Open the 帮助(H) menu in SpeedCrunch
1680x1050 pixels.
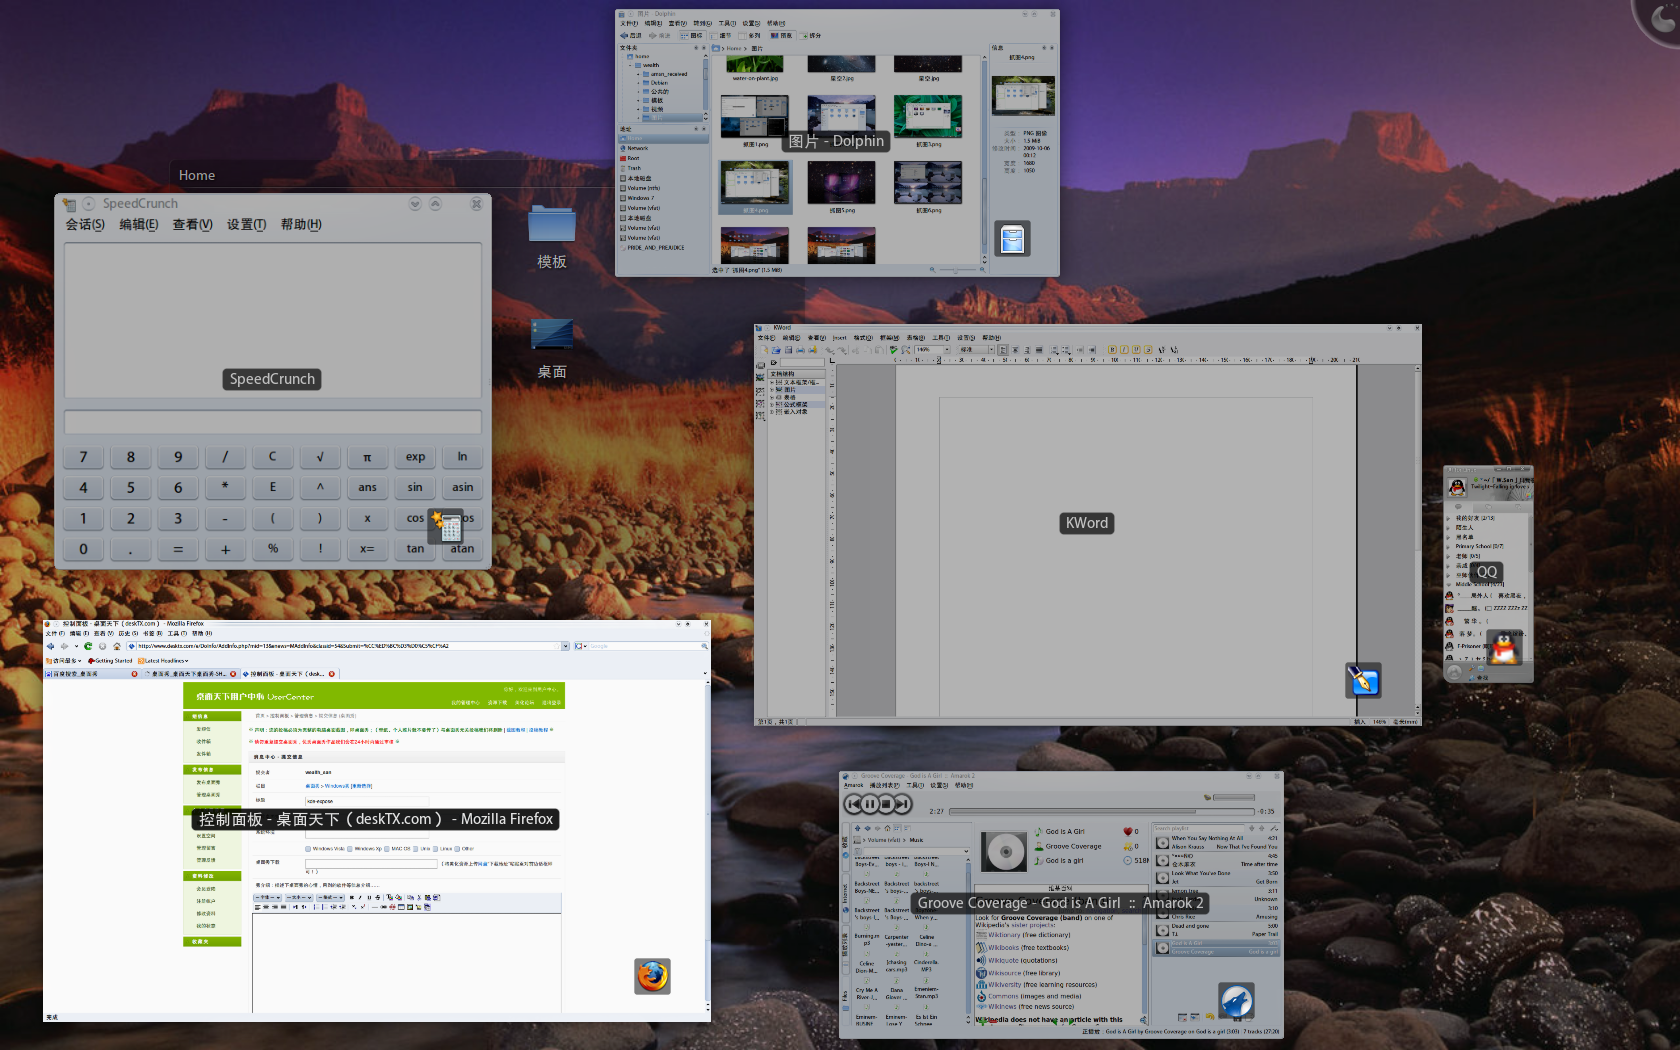(301, 225)
